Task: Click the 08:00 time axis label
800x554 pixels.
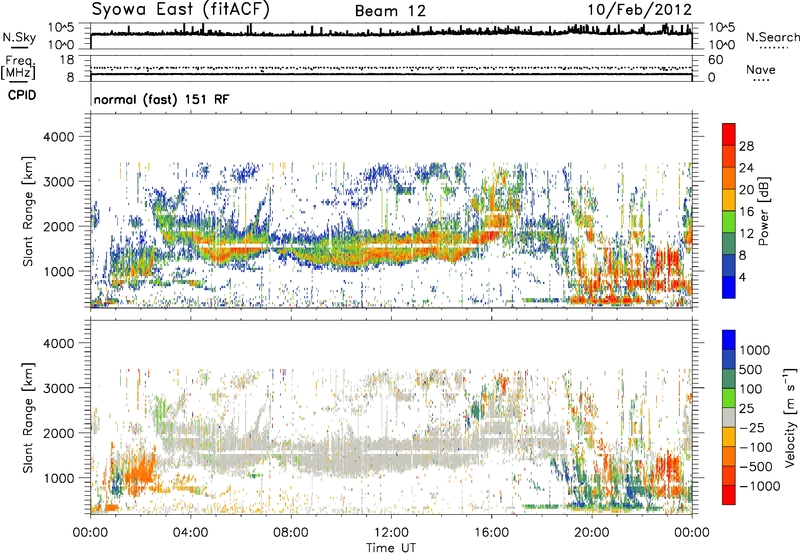Action: [291, 533]
